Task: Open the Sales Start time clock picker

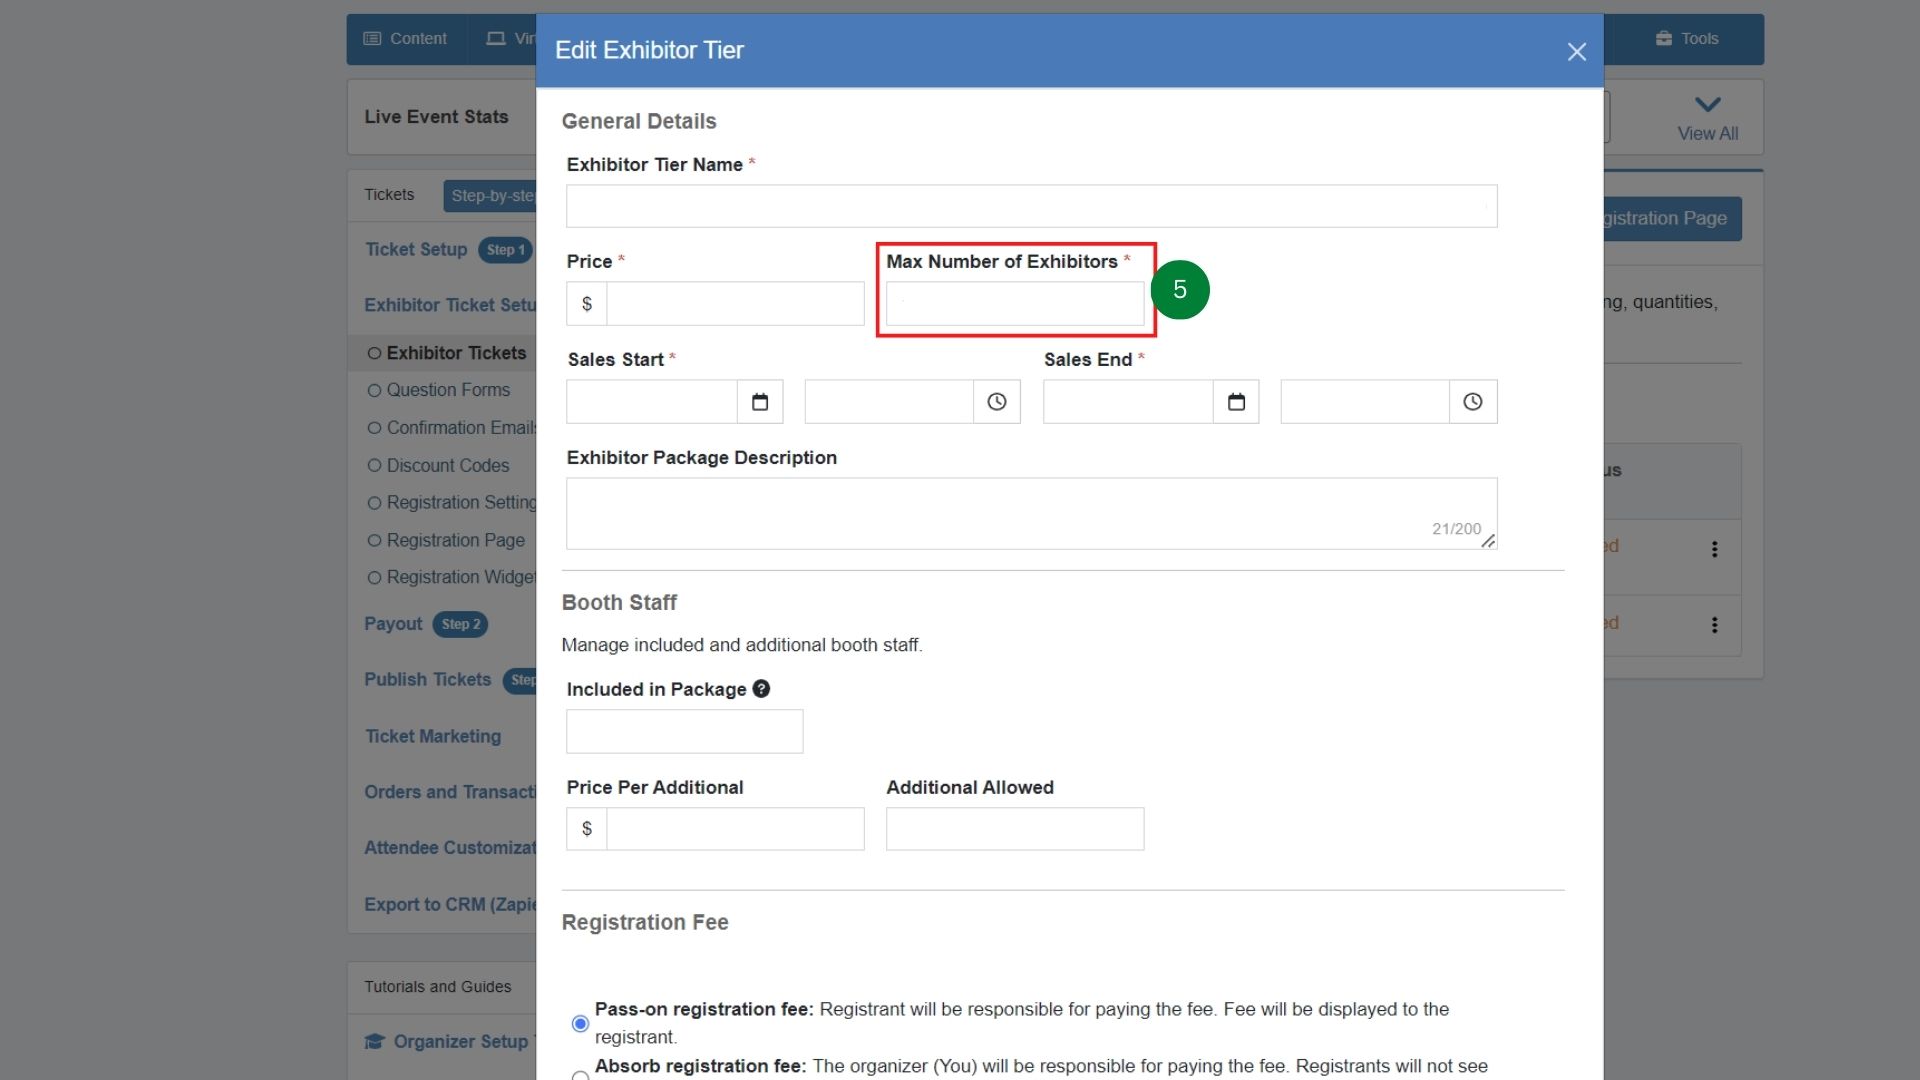Action: pyautogui.click(x=997, y=402)
